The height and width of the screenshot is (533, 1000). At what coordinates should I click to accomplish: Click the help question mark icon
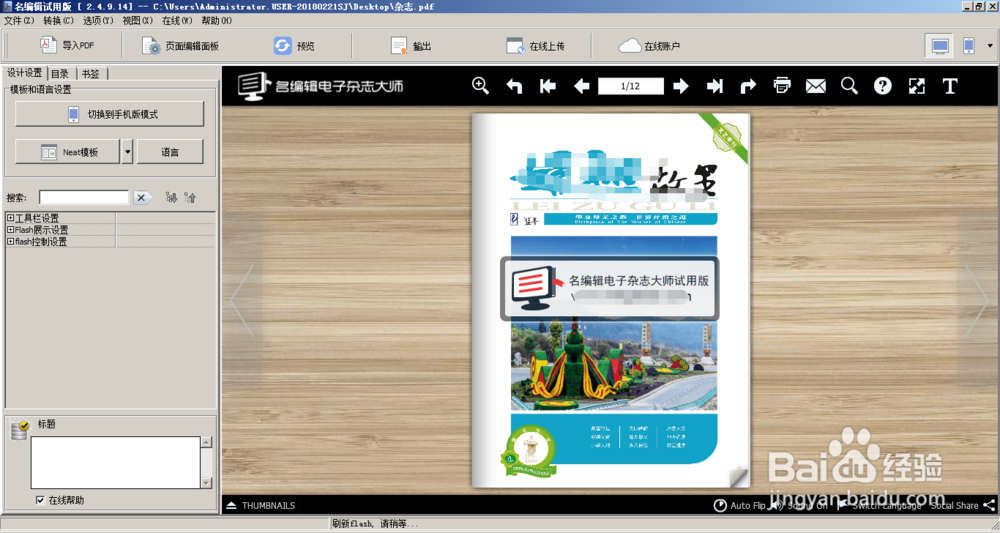point(883,85)
